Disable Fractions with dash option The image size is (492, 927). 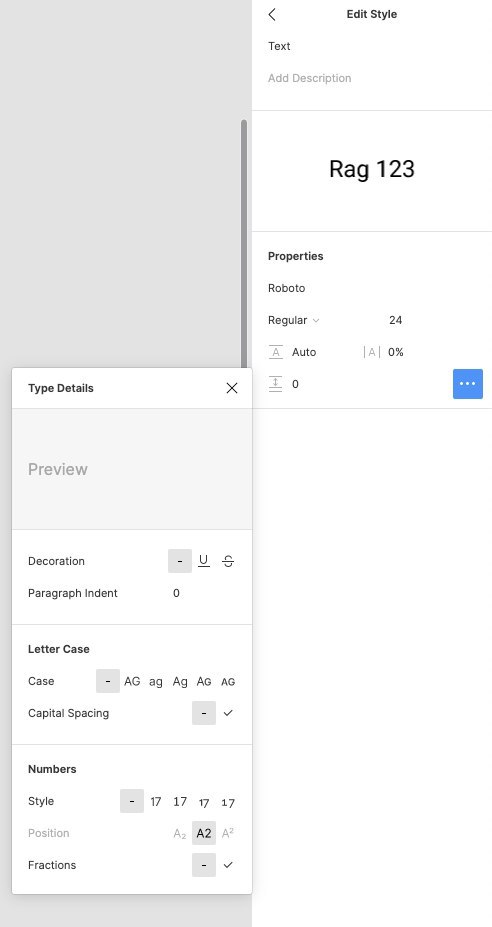pos(204,865)
